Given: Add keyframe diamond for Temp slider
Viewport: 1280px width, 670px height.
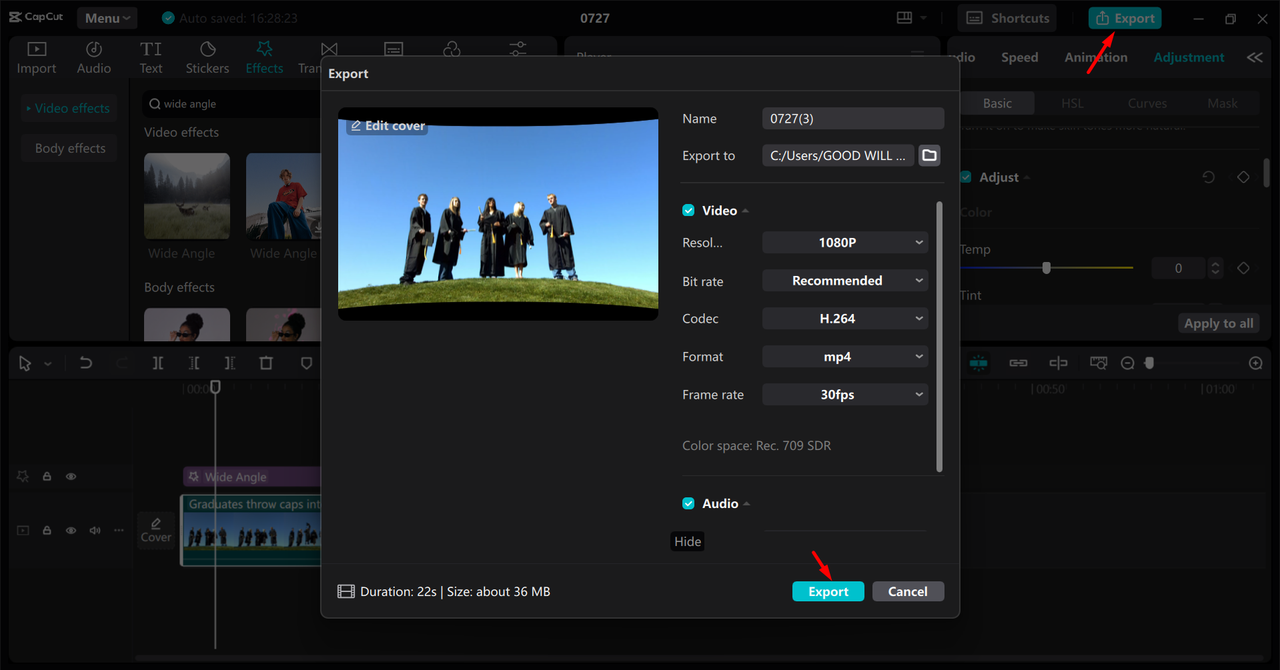Looking at the screenshot, I should [1243, 268].
